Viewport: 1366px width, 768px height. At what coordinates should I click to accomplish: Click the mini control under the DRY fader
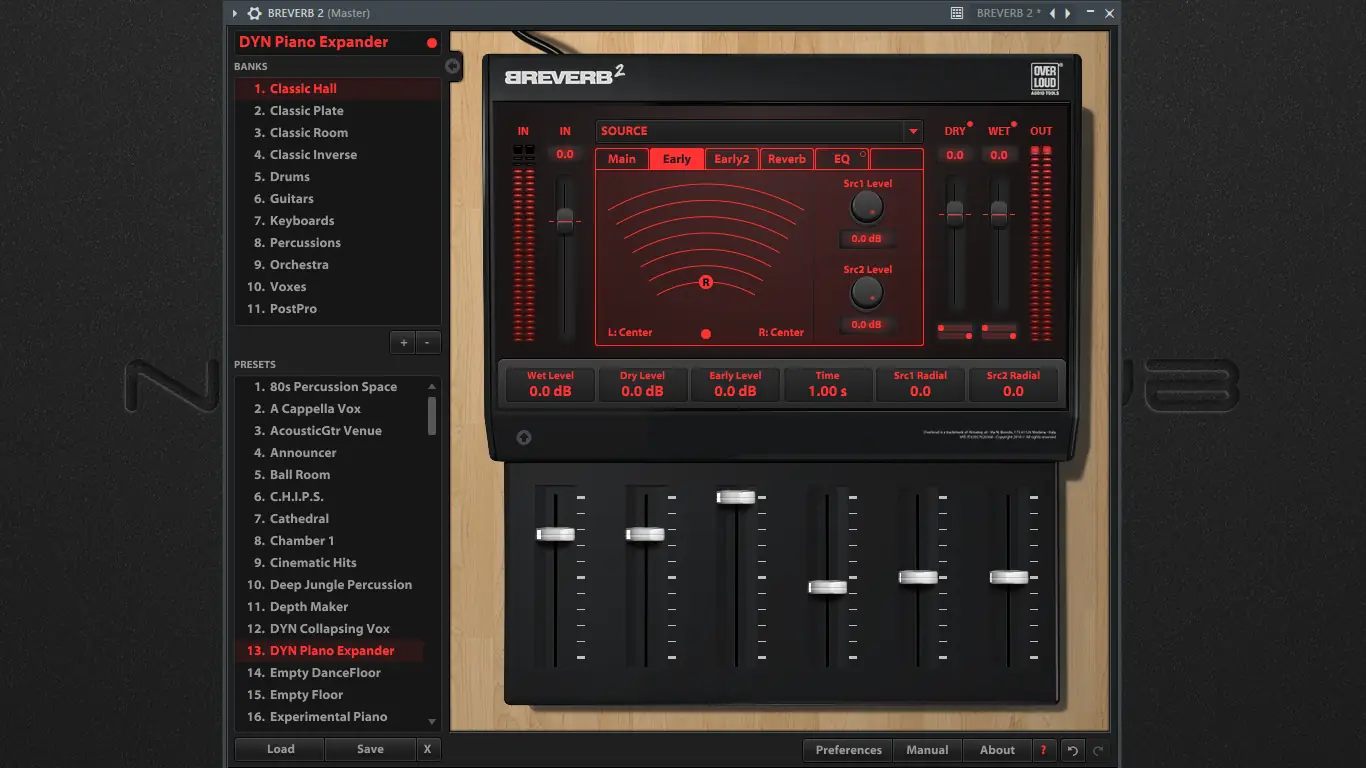click(x=955, y=331)
